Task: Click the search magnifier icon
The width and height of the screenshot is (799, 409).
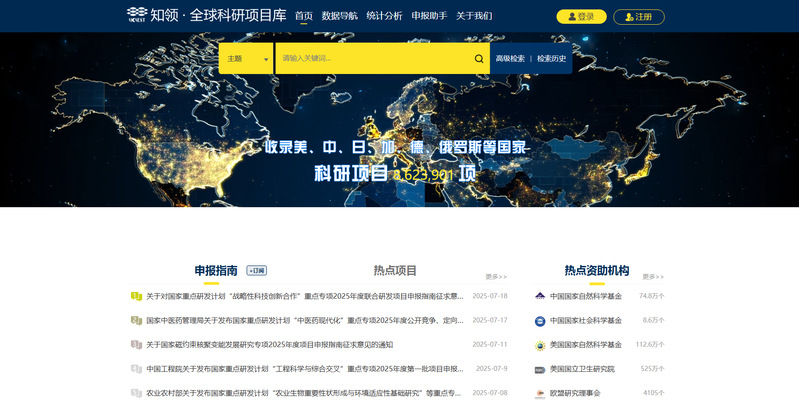Action: 479,58
